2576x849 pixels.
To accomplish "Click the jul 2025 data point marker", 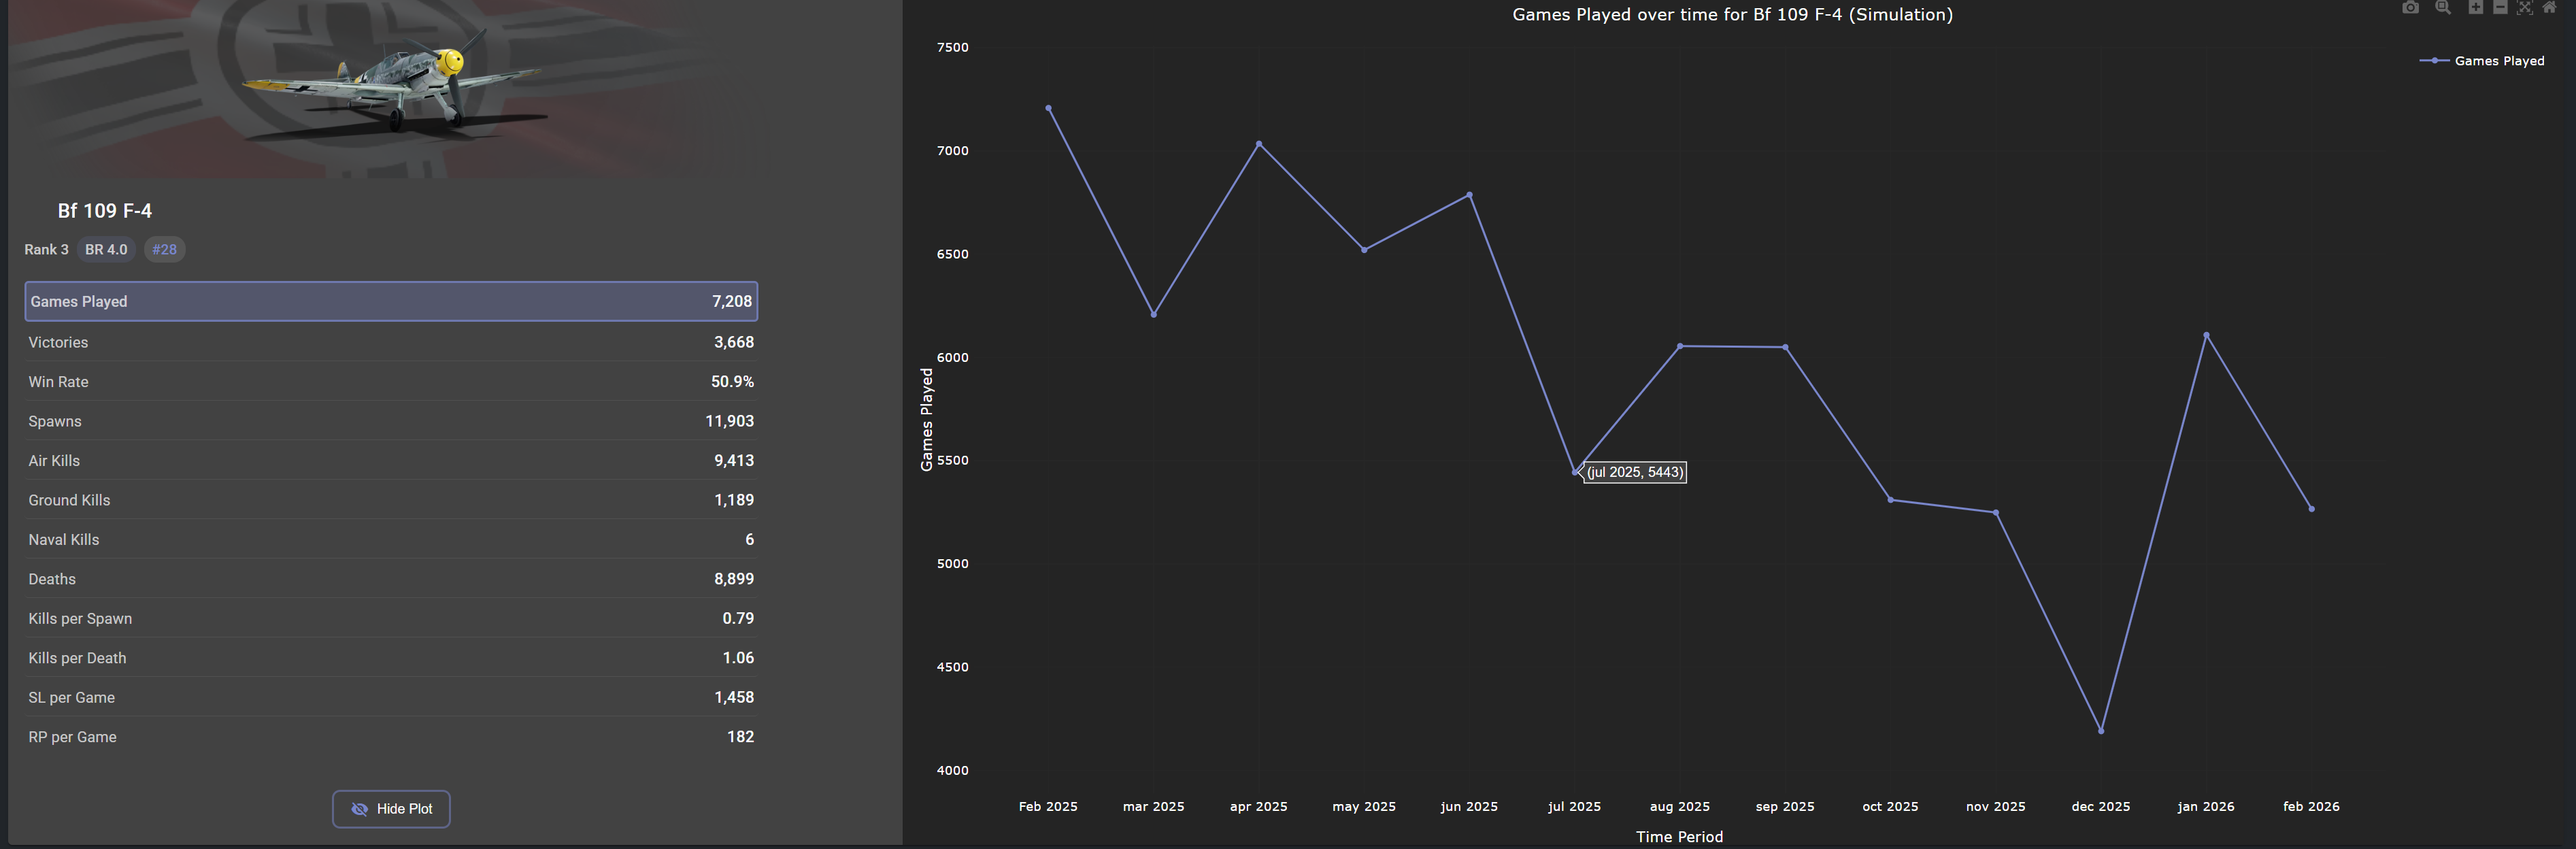I will coord(1574,472).
